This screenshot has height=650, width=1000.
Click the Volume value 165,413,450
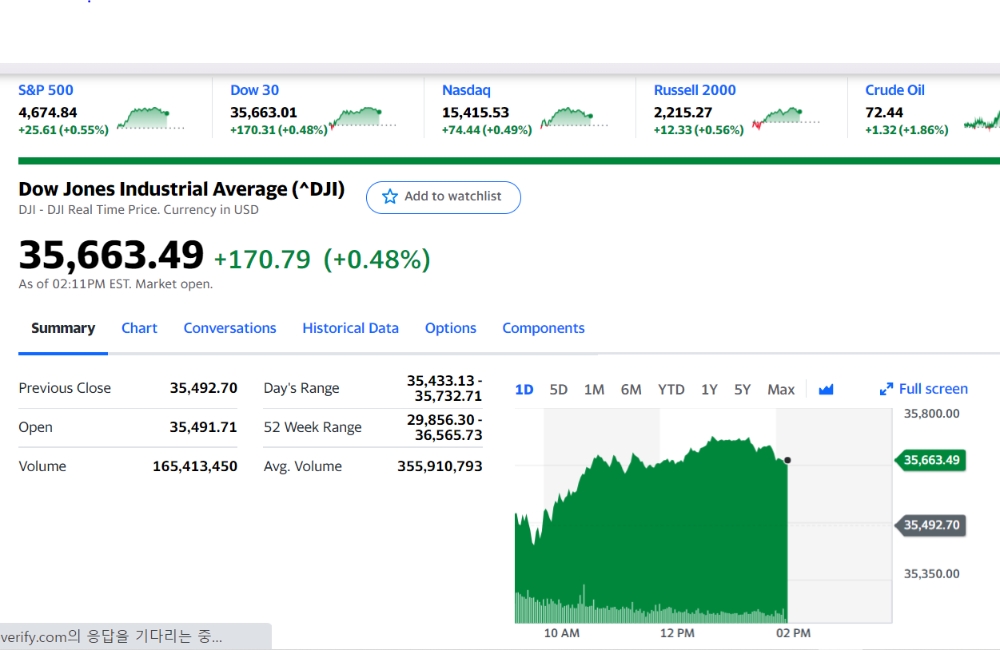tap(195, 466)
